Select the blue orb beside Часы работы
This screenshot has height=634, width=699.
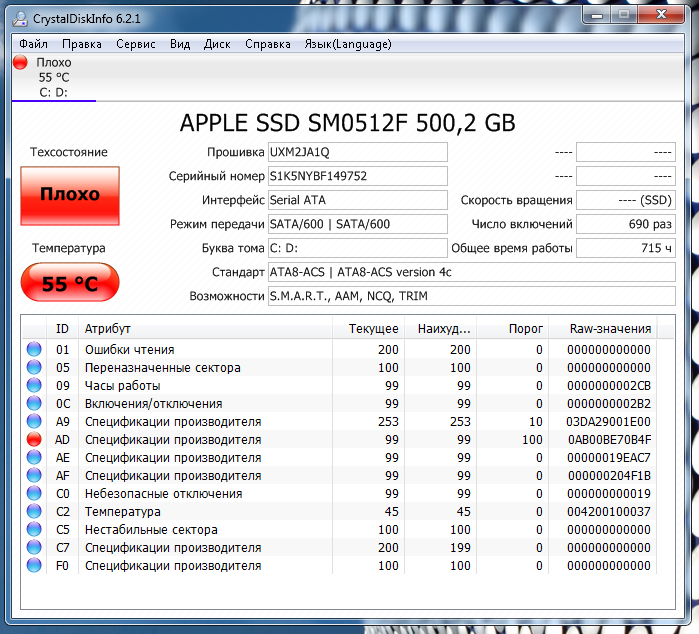pos(34,386)
